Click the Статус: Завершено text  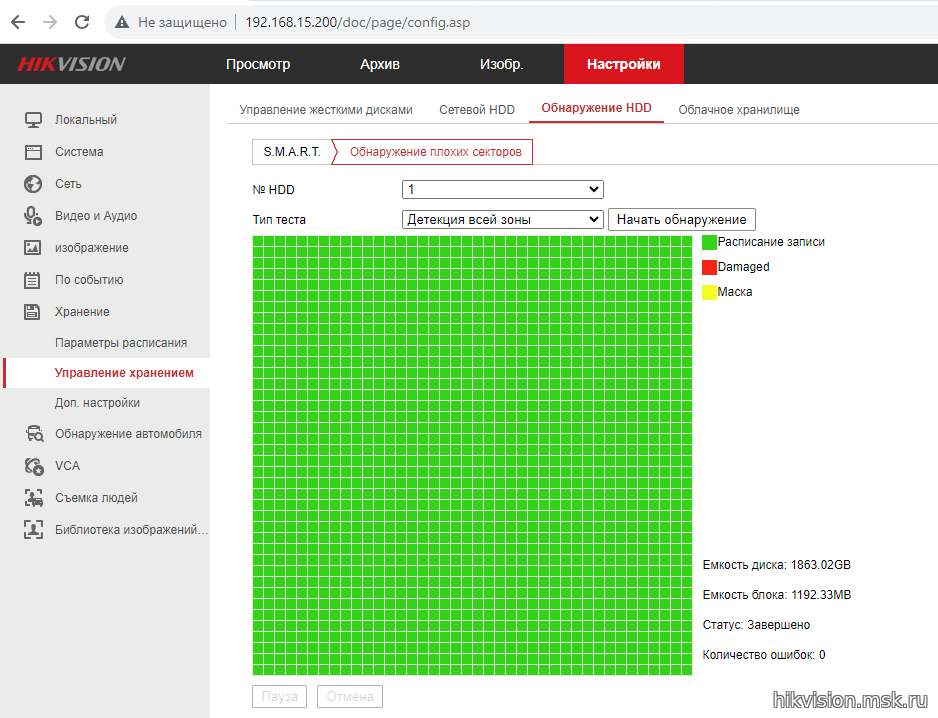tap(756, 625)
